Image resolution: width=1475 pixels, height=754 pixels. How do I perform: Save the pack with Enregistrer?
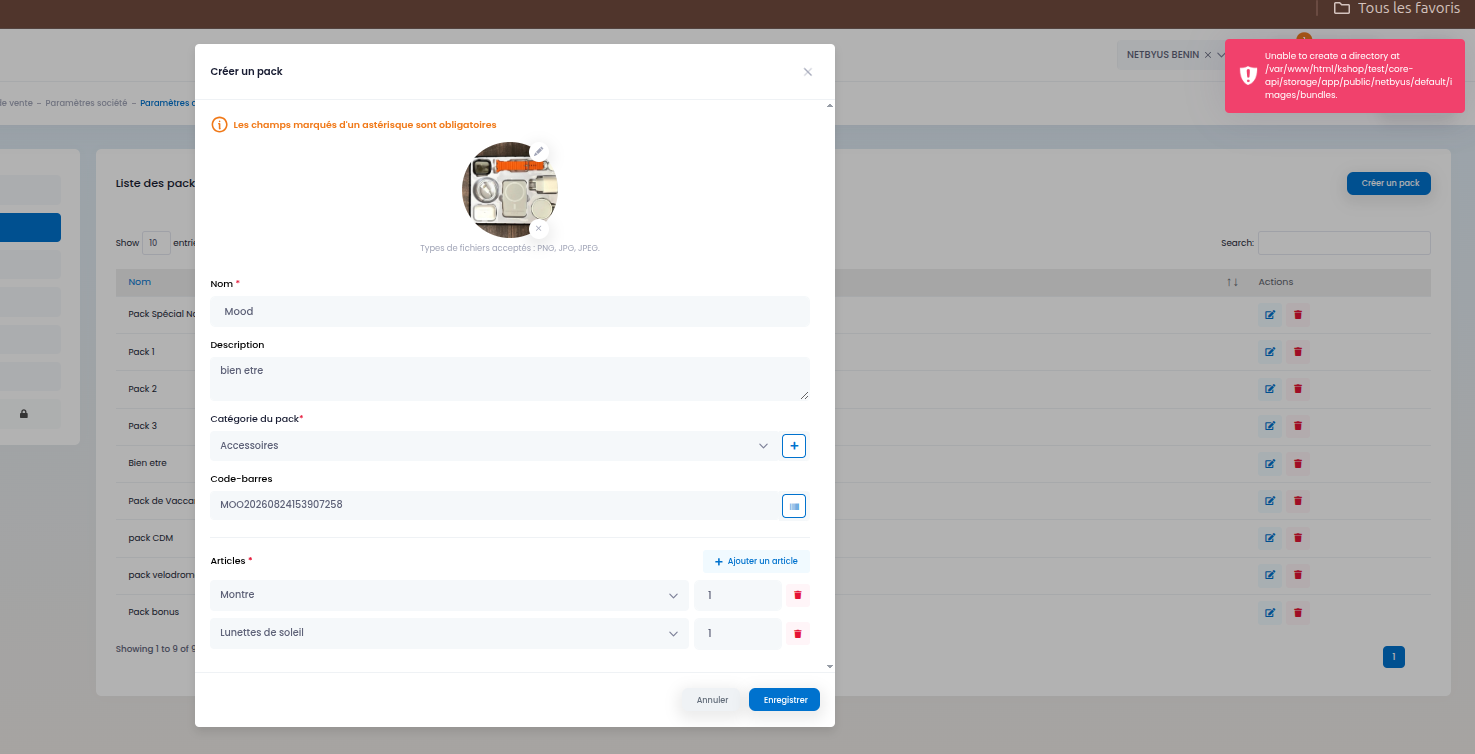[x=785, y=700]
